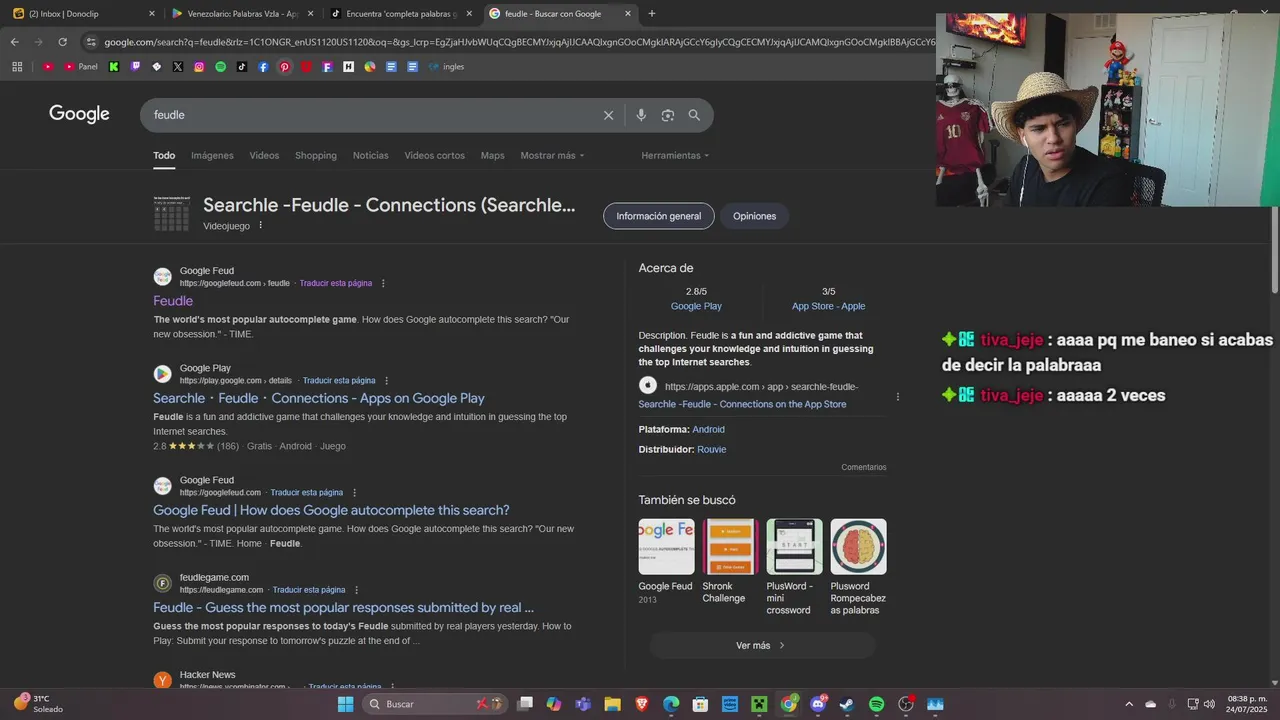Switch to the Videos search tab
1280x720 pixels.
264,156
